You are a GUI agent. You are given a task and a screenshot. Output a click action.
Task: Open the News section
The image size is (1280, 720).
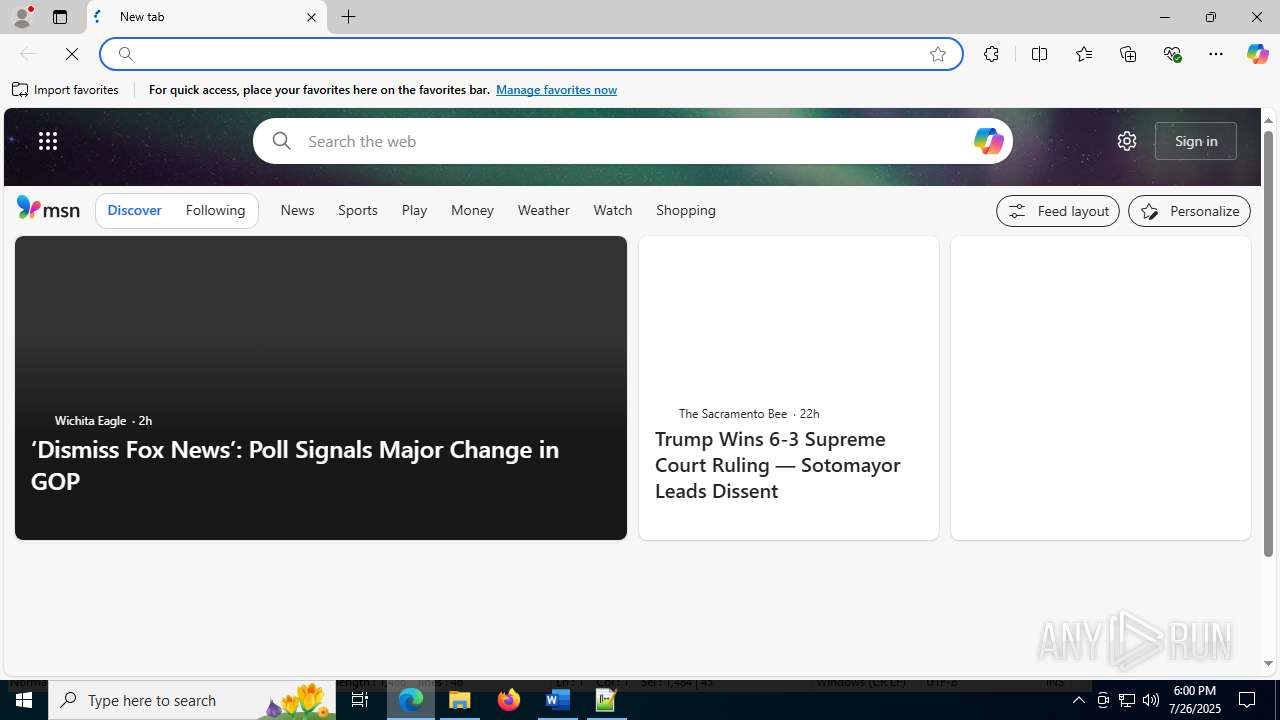click(x=297, y=211)
